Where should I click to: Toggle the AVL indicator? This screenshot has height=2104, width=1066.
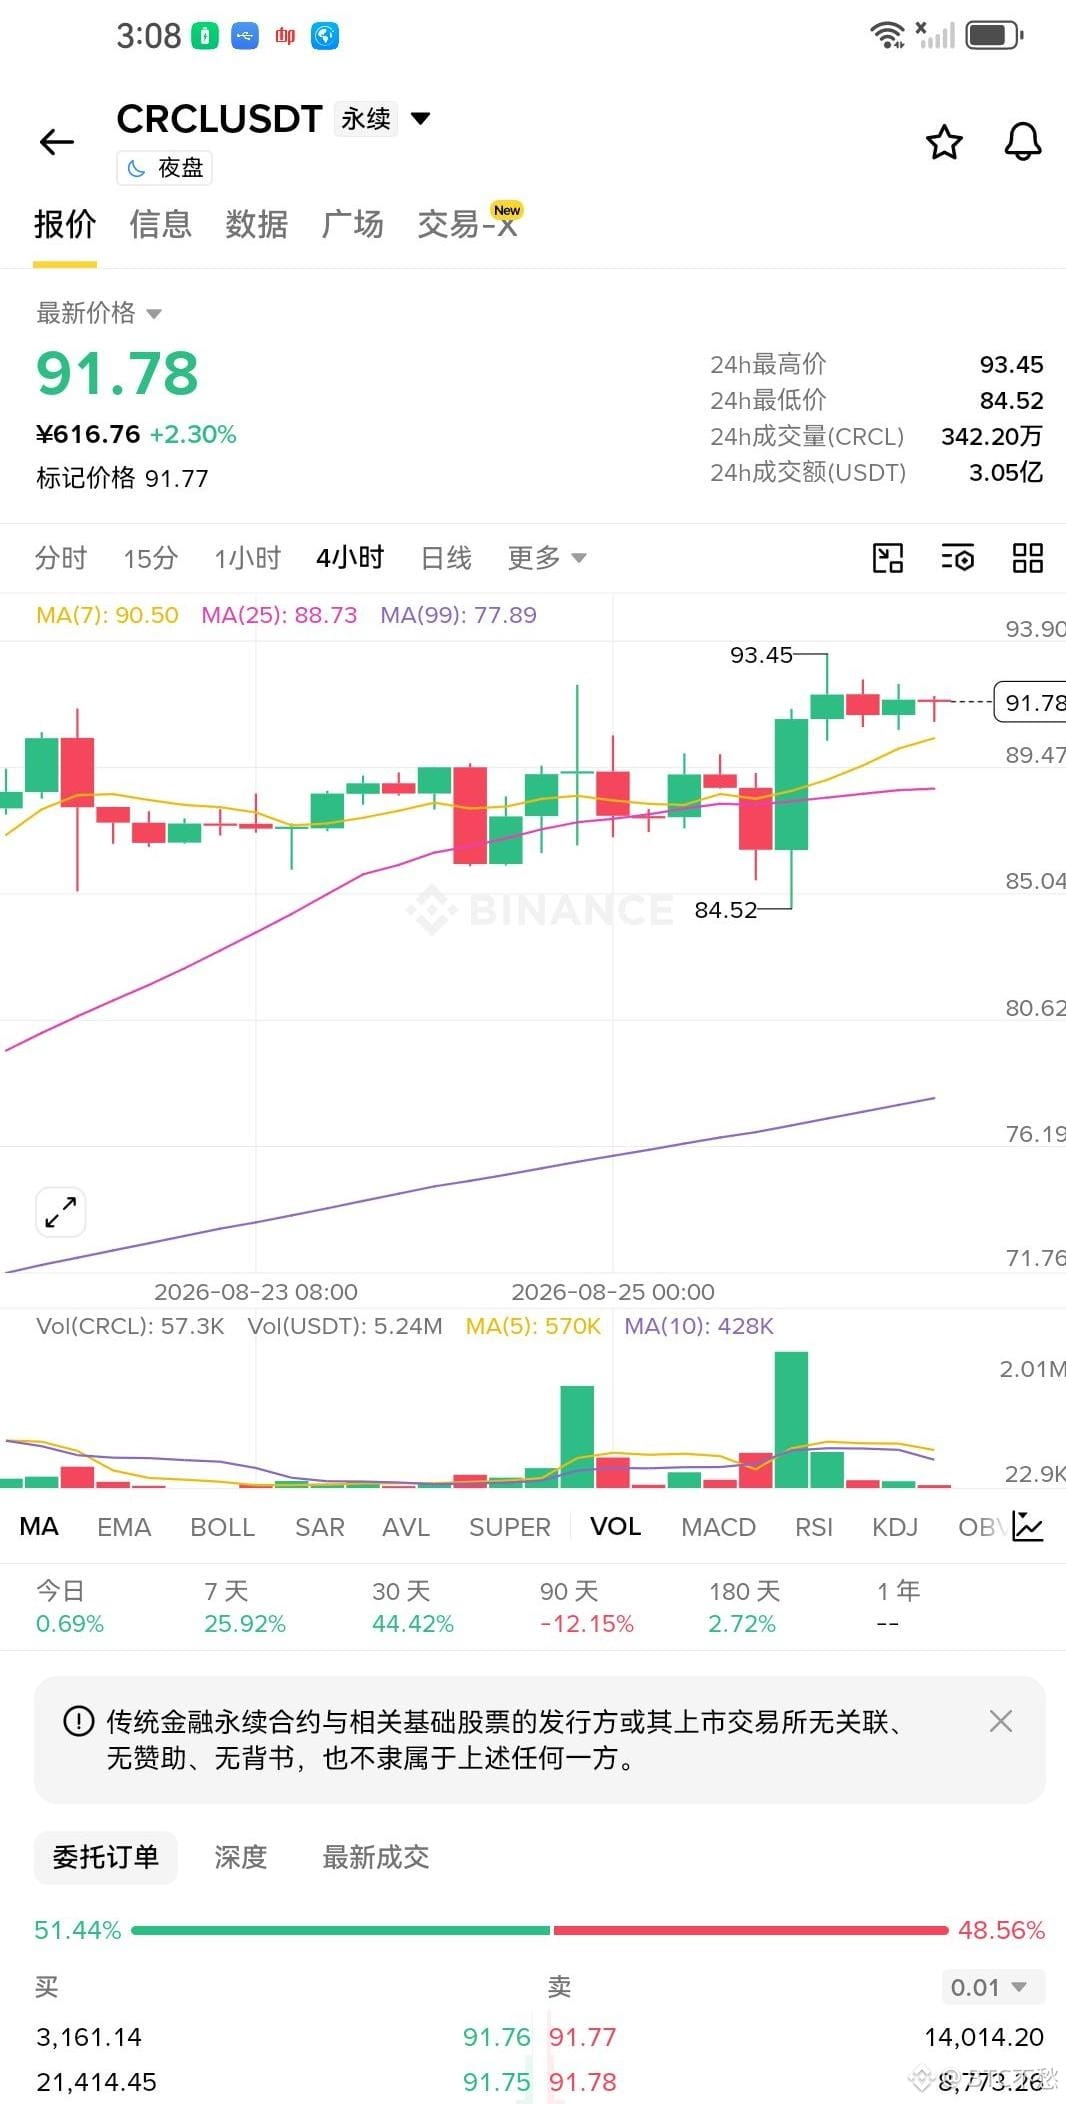tap(406, 1527)
